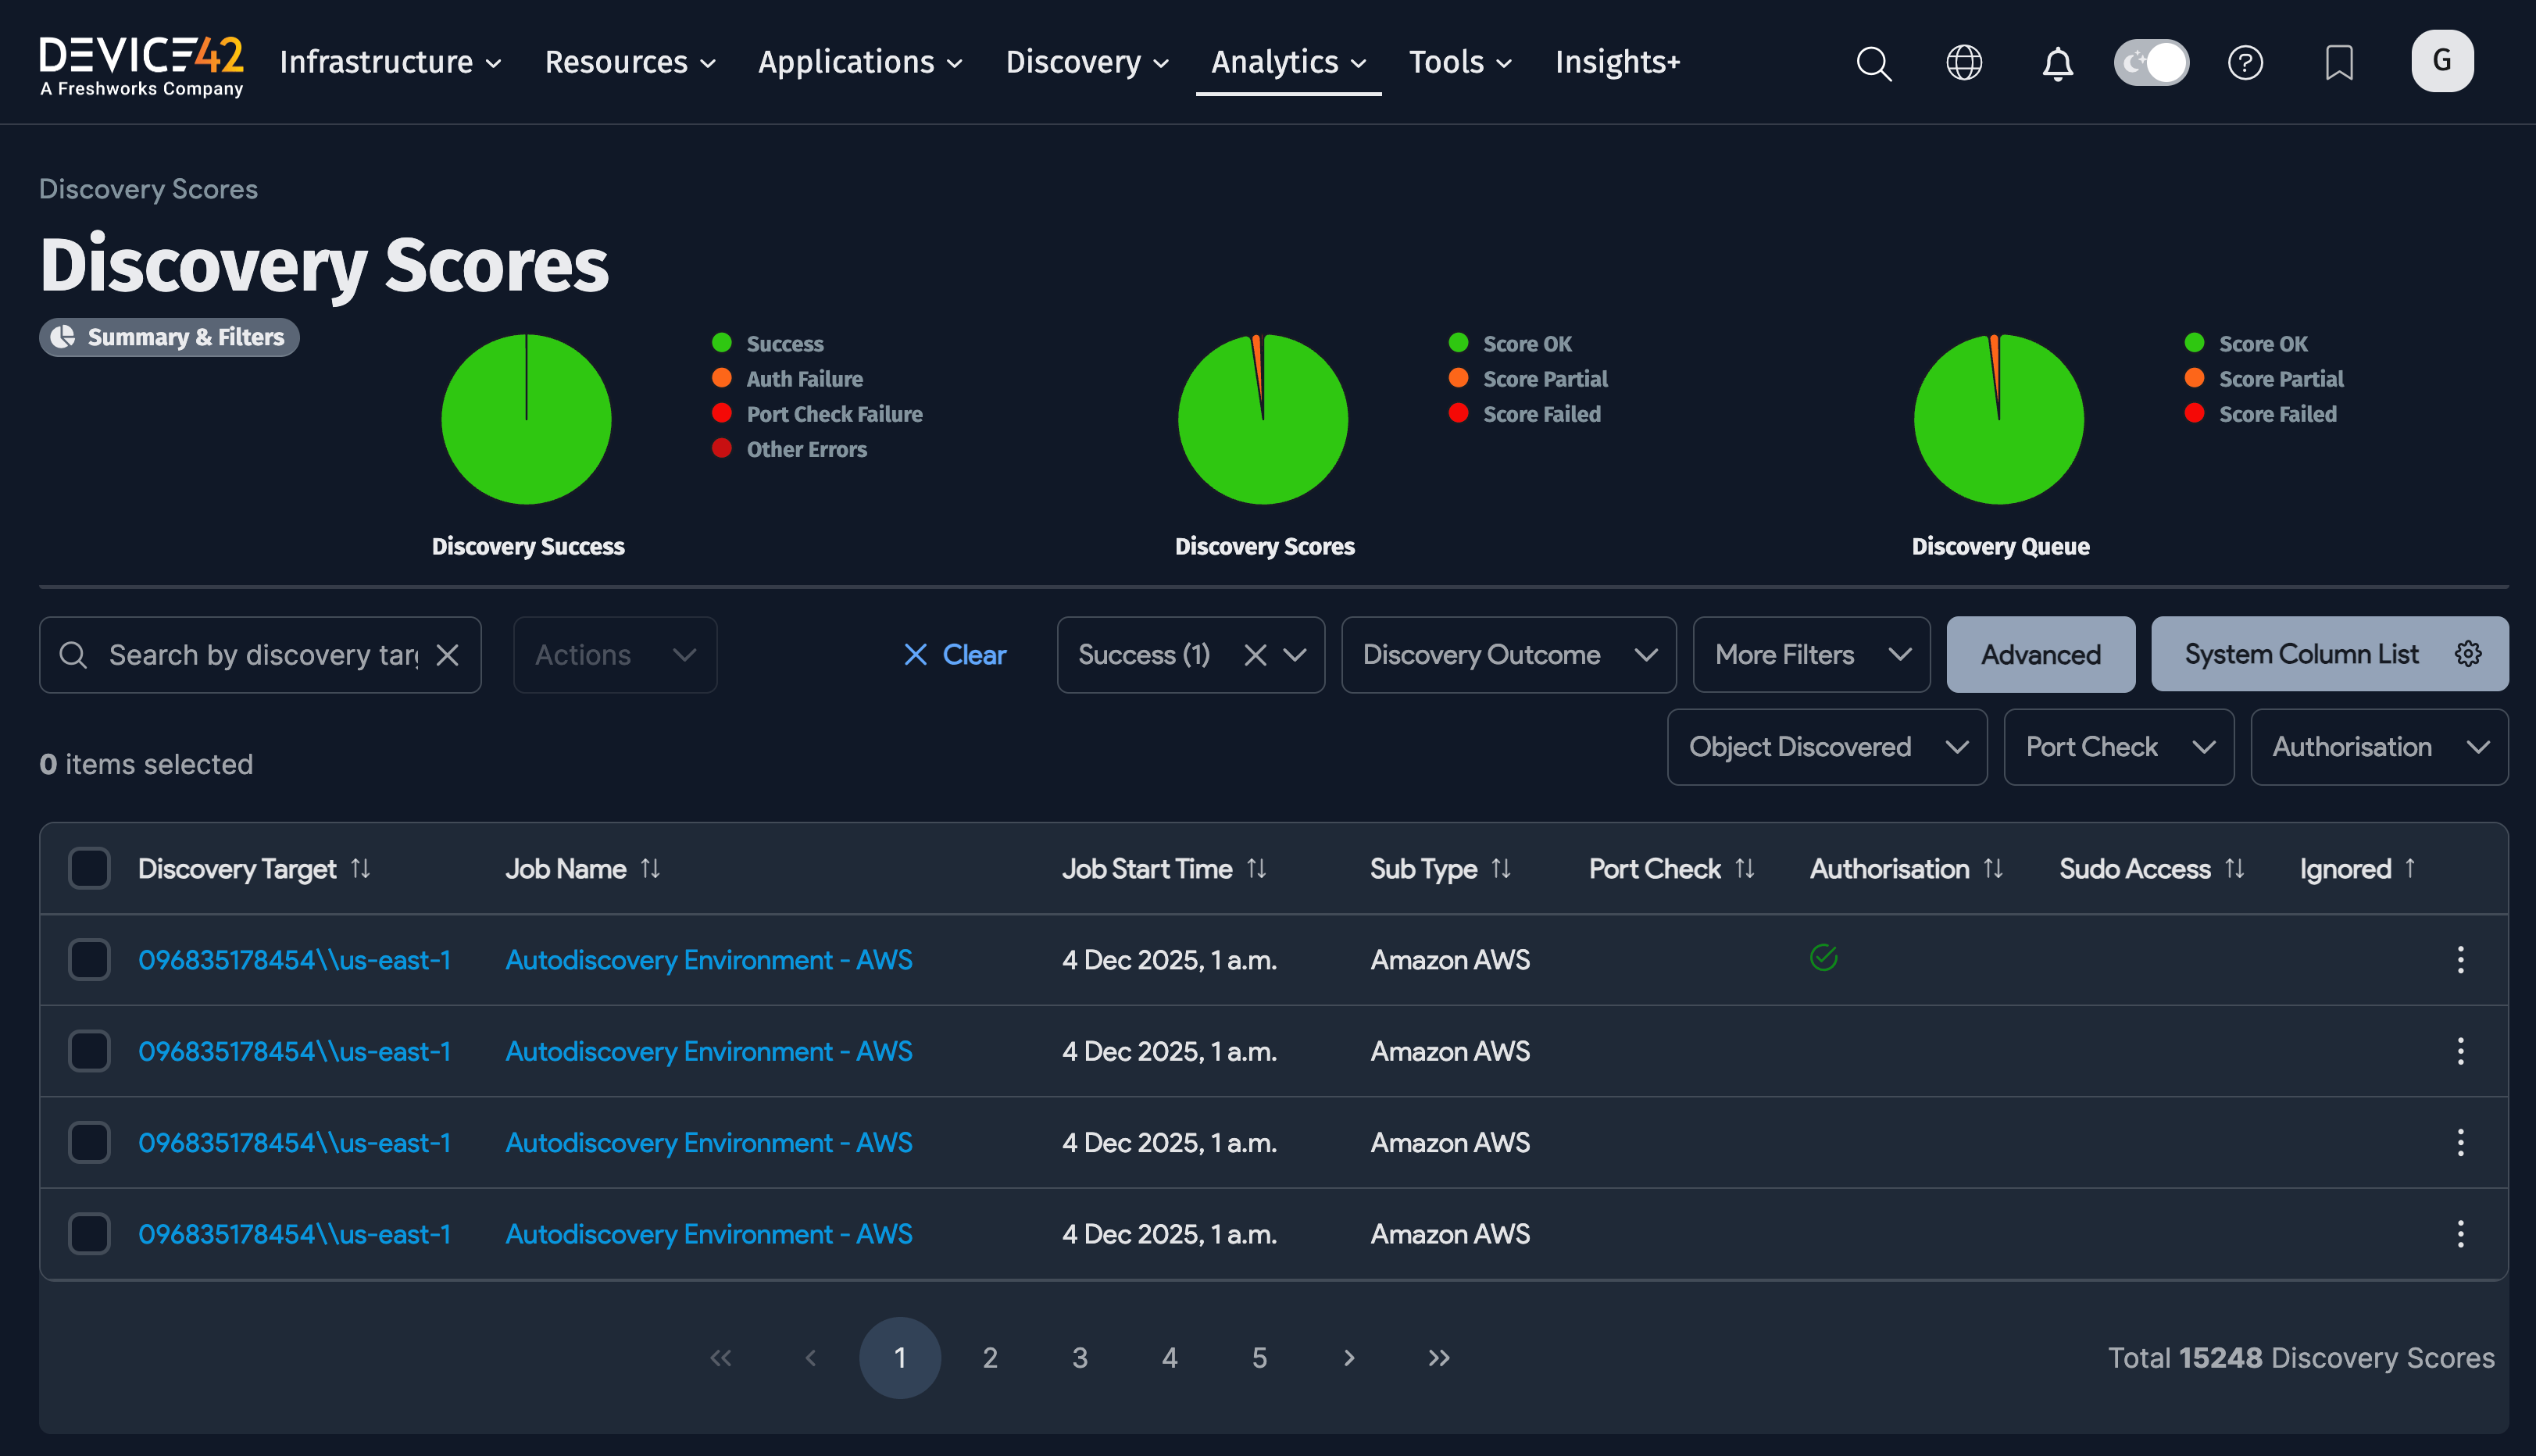Expand the Object Discovered filter
The height and width of the screenshot is (1456, 2536).
click(x=1826, y=747)
